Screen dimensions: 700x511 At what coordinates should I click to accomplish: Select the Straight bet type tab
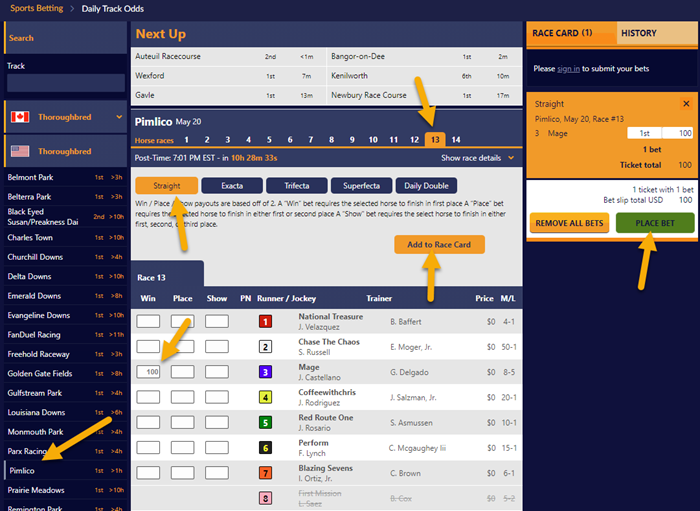tap(167, 186)
